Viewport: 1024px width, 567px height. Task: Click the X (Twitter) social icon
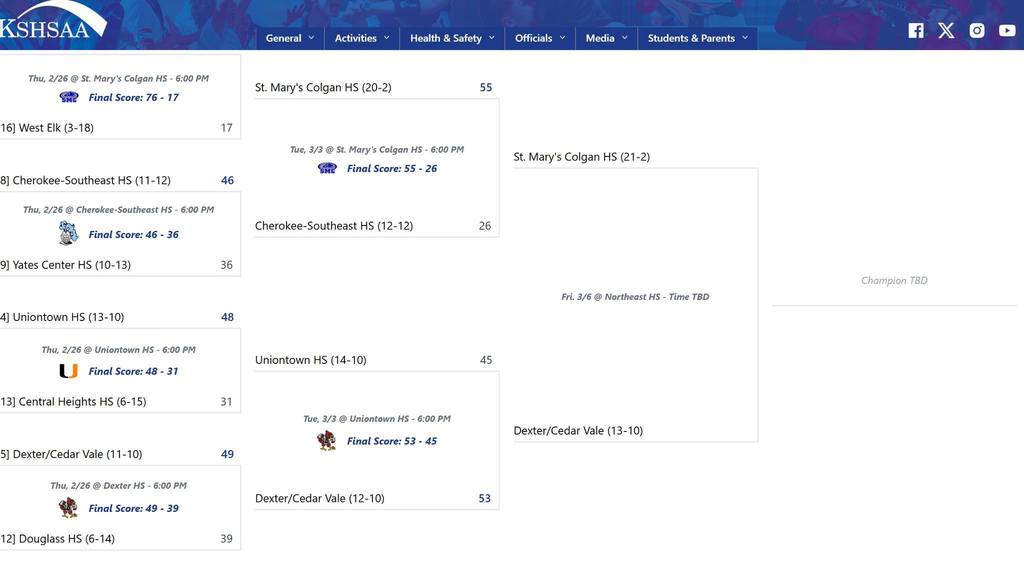pyautogui.click(x=946, y=30)
